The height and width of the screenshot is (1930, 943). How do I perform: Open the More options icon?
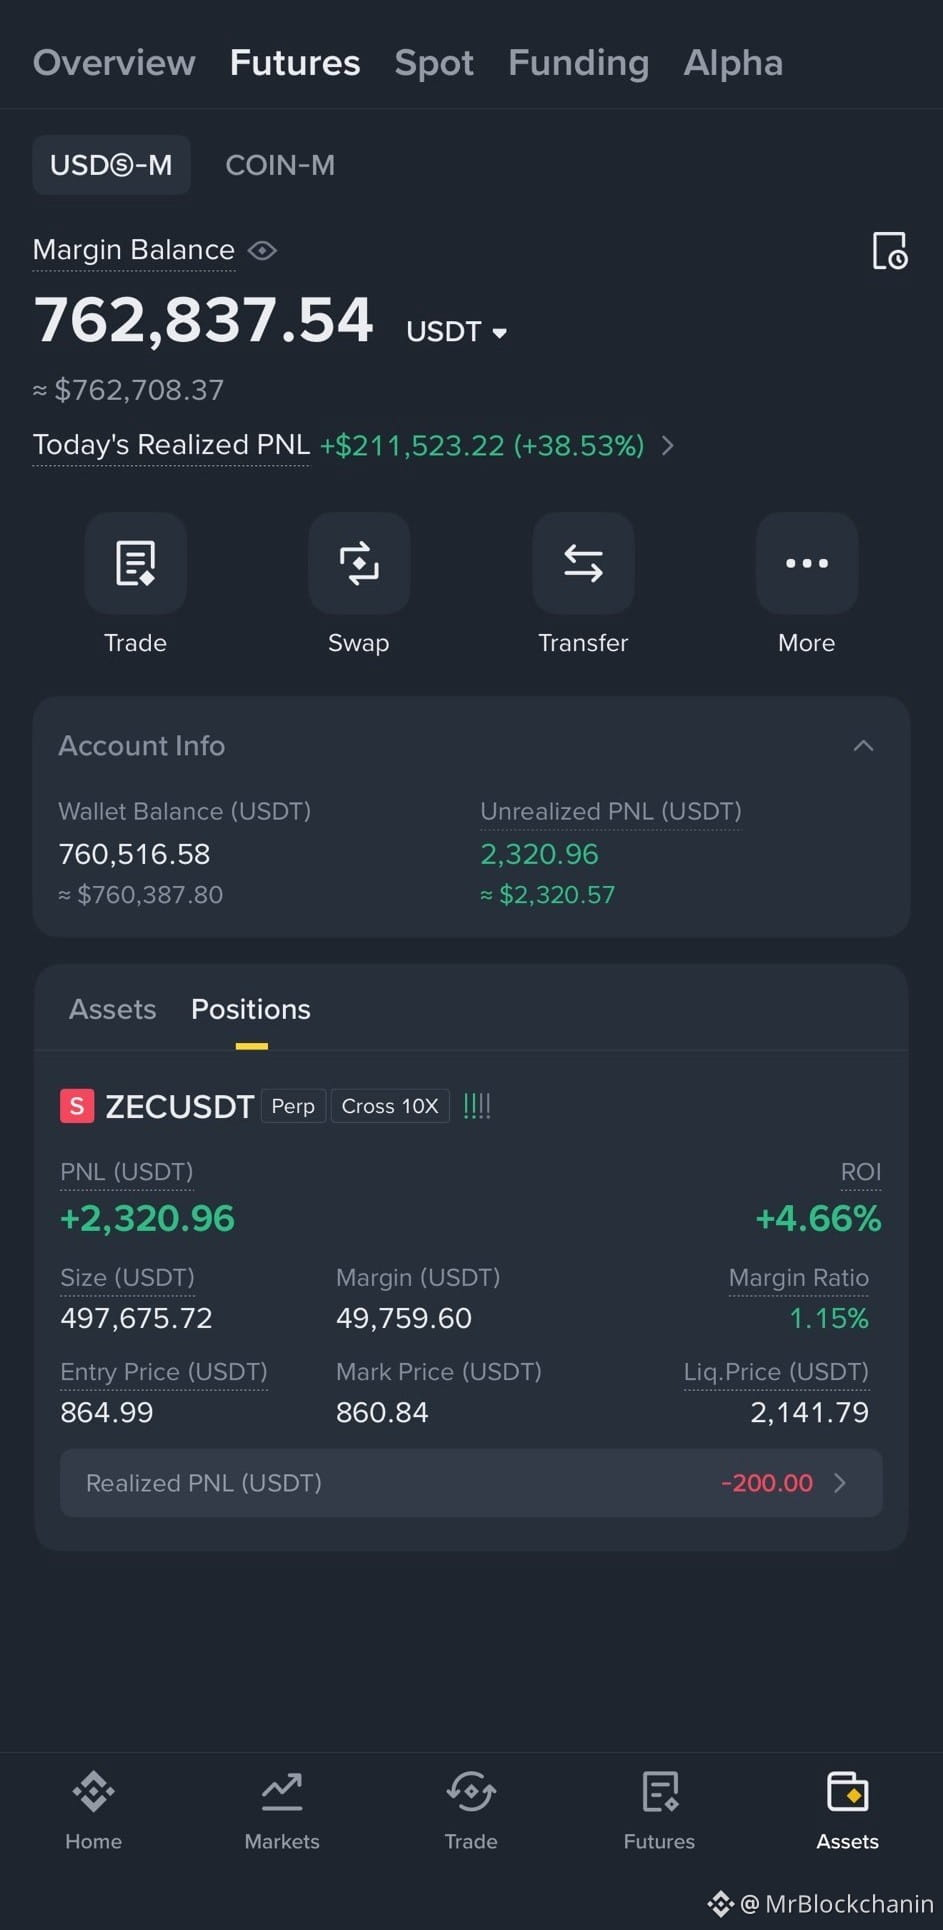point(807,563)
